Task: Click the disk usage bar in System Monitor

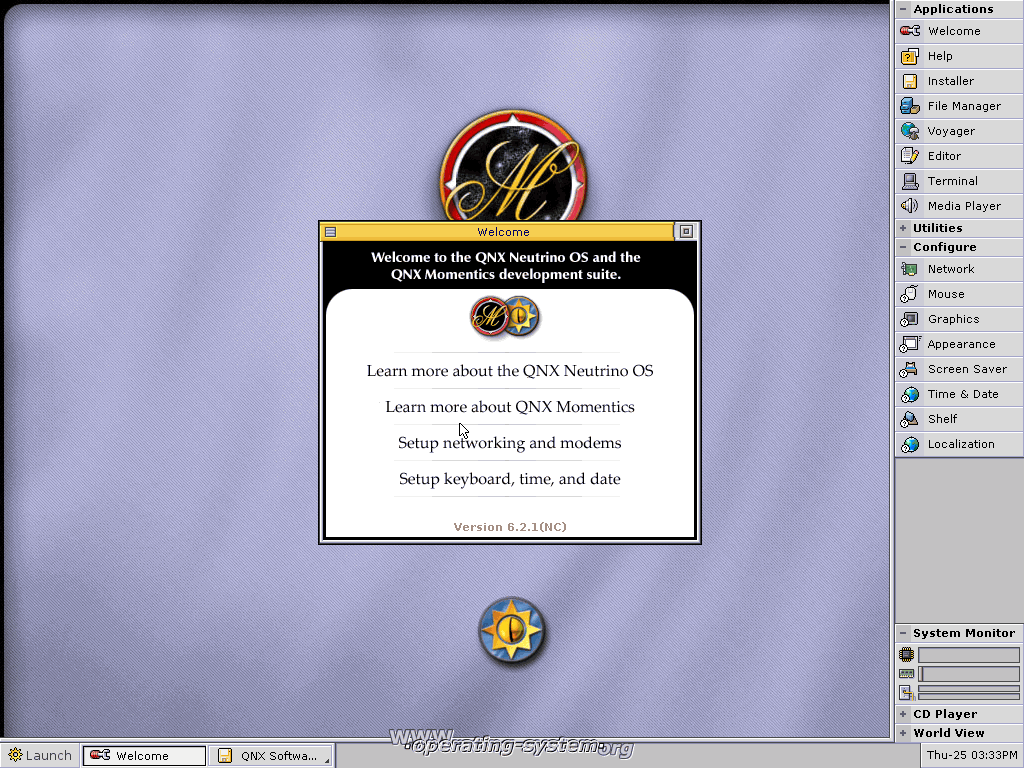Action: tap(968, 693)
